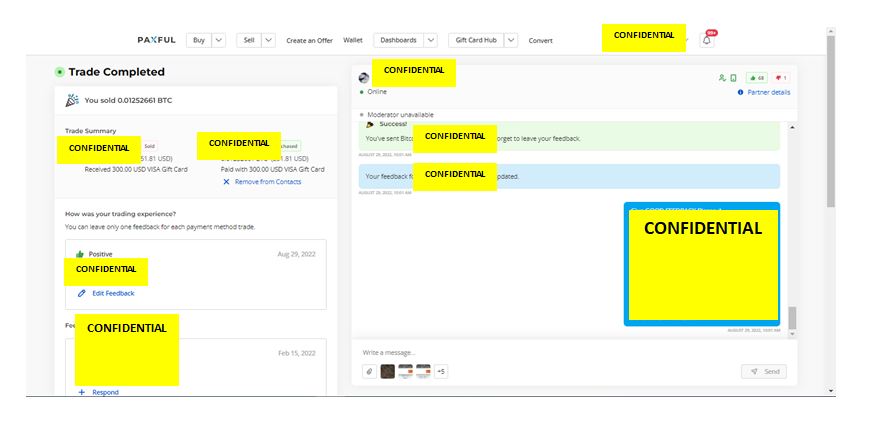Image resolution: width=873 pixels, height=434 pixels.
Task: Click the Sold badge in trade summary
Action: tap(150, 146)
